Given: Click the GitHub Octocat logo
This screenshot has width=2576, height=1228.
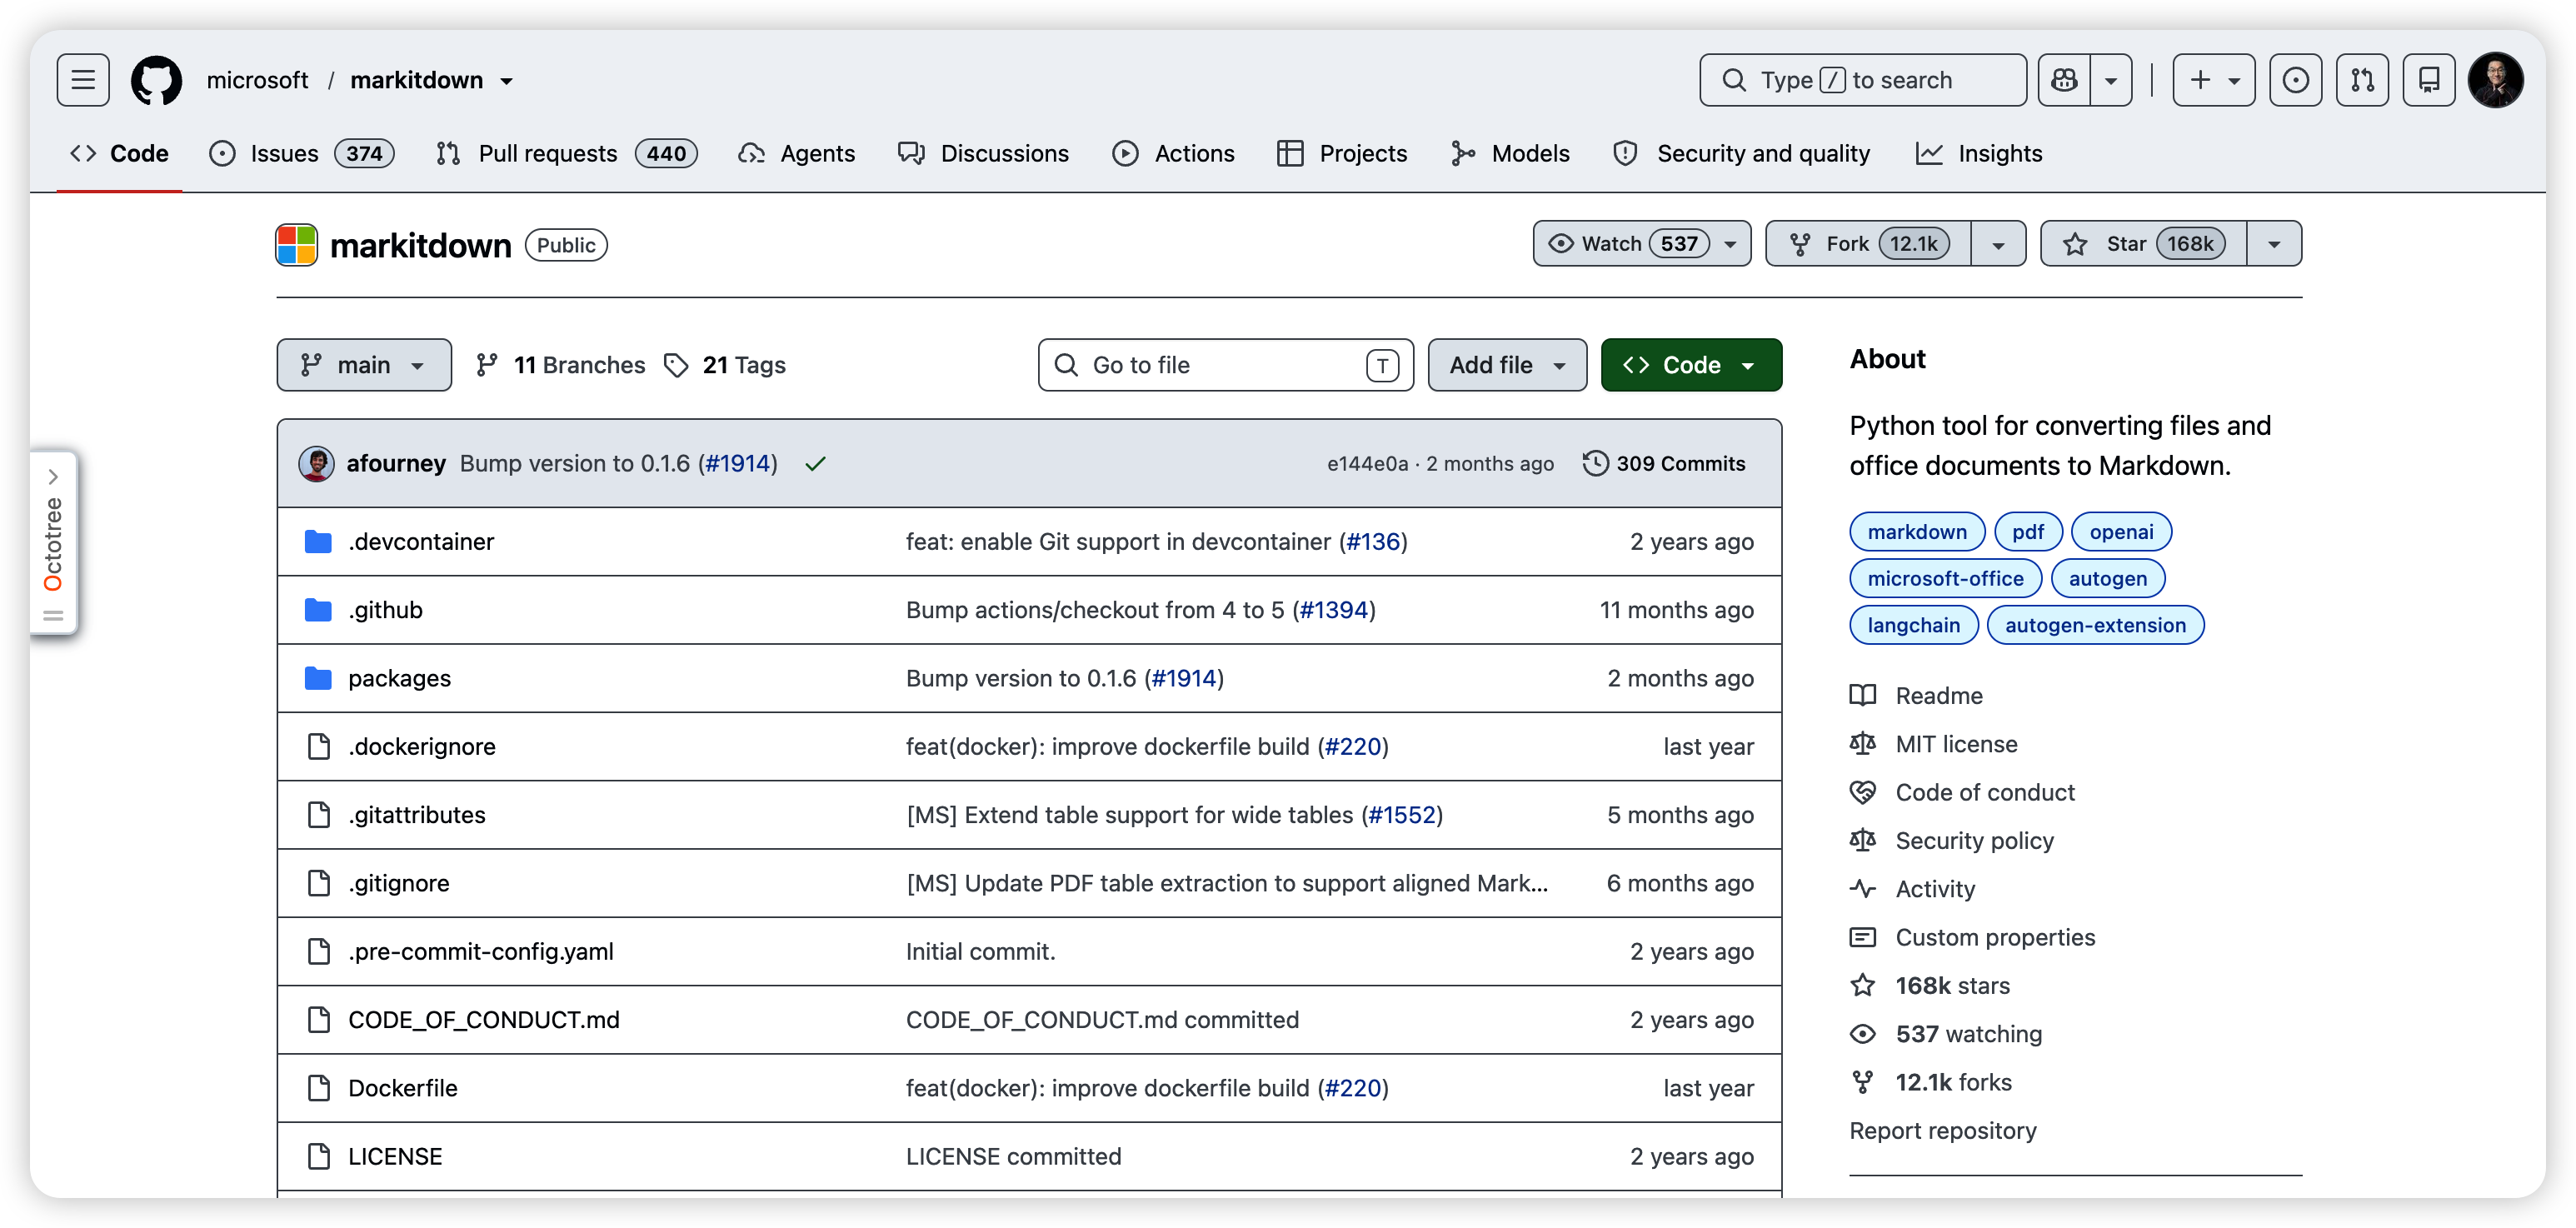Looking at the screenshot, I should tap(157, 80).
